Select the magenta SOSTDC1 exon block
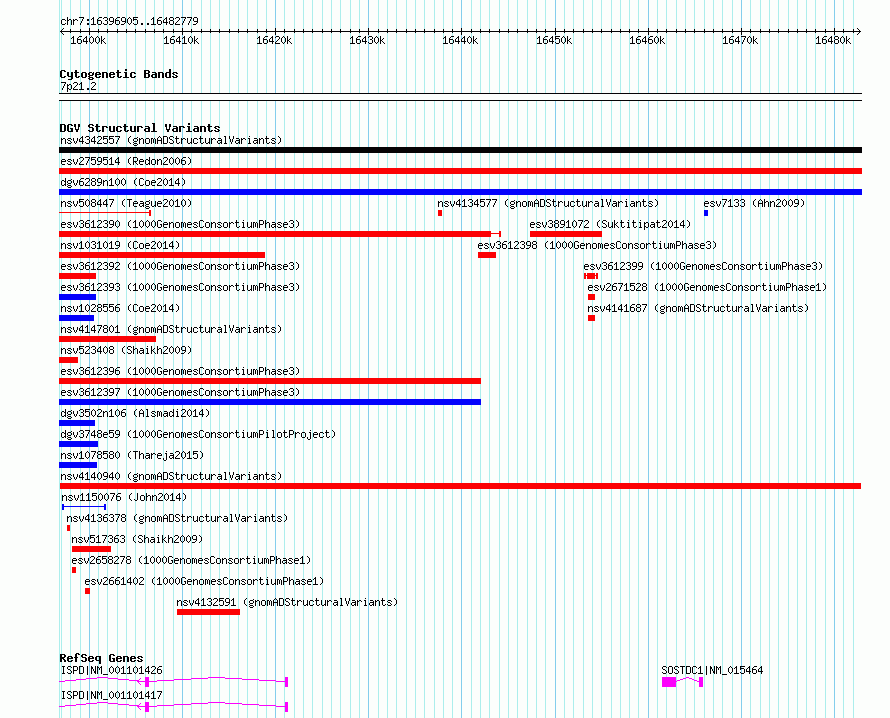 (669, 682)
